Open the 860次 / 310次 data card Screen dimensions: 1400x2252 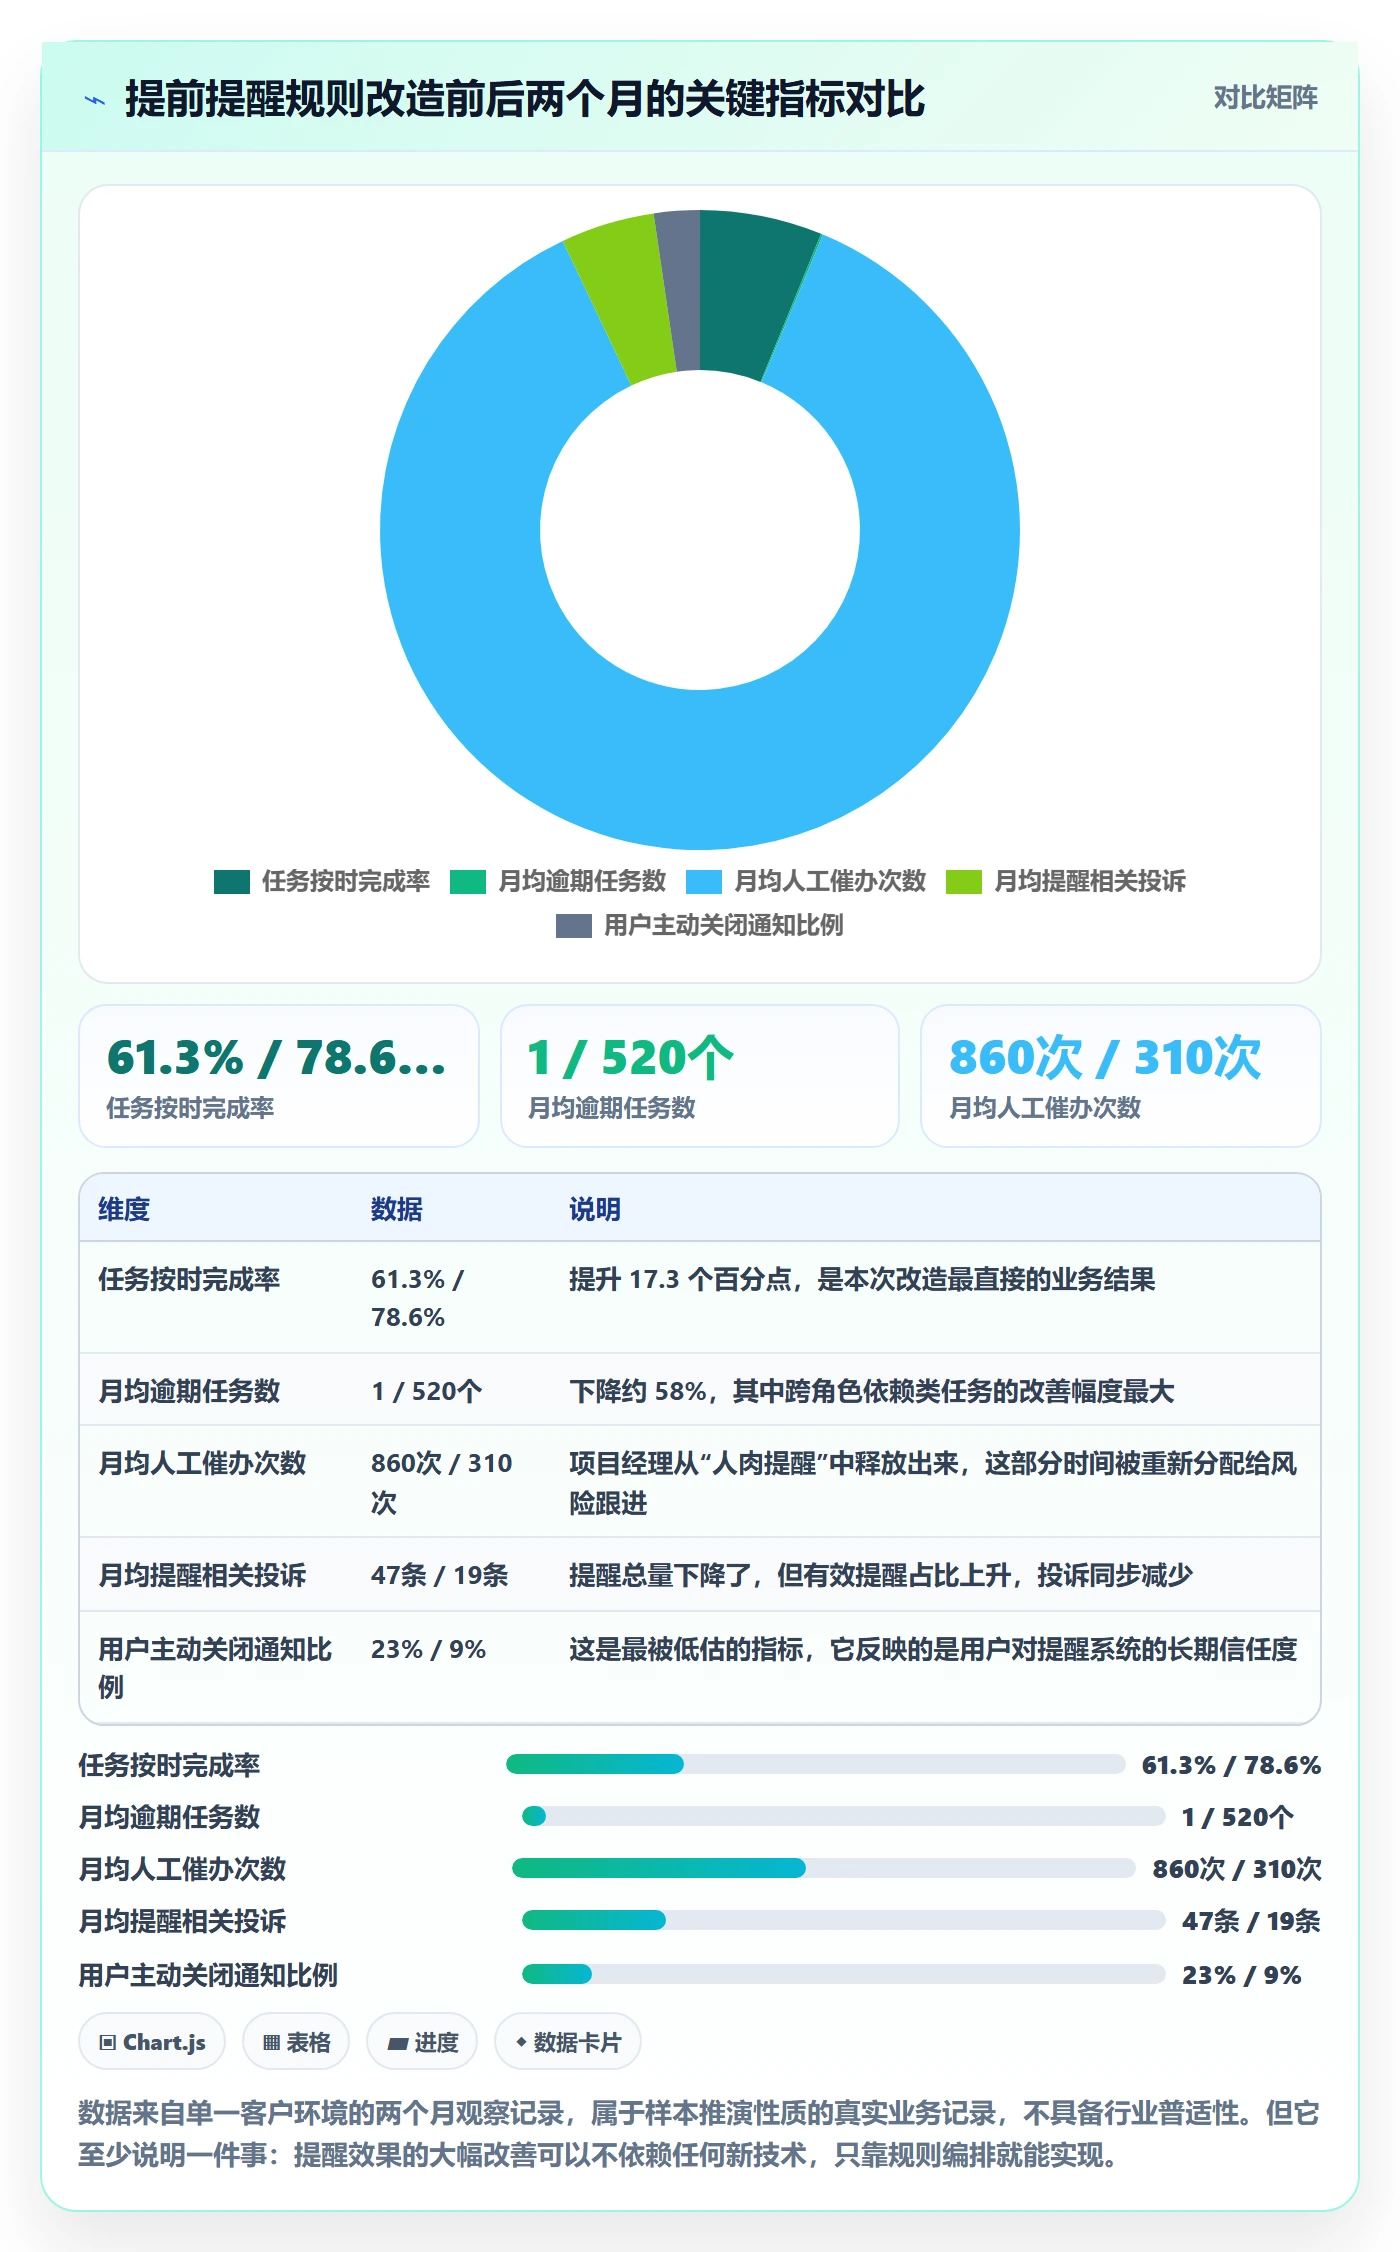click(1121, 1076)
